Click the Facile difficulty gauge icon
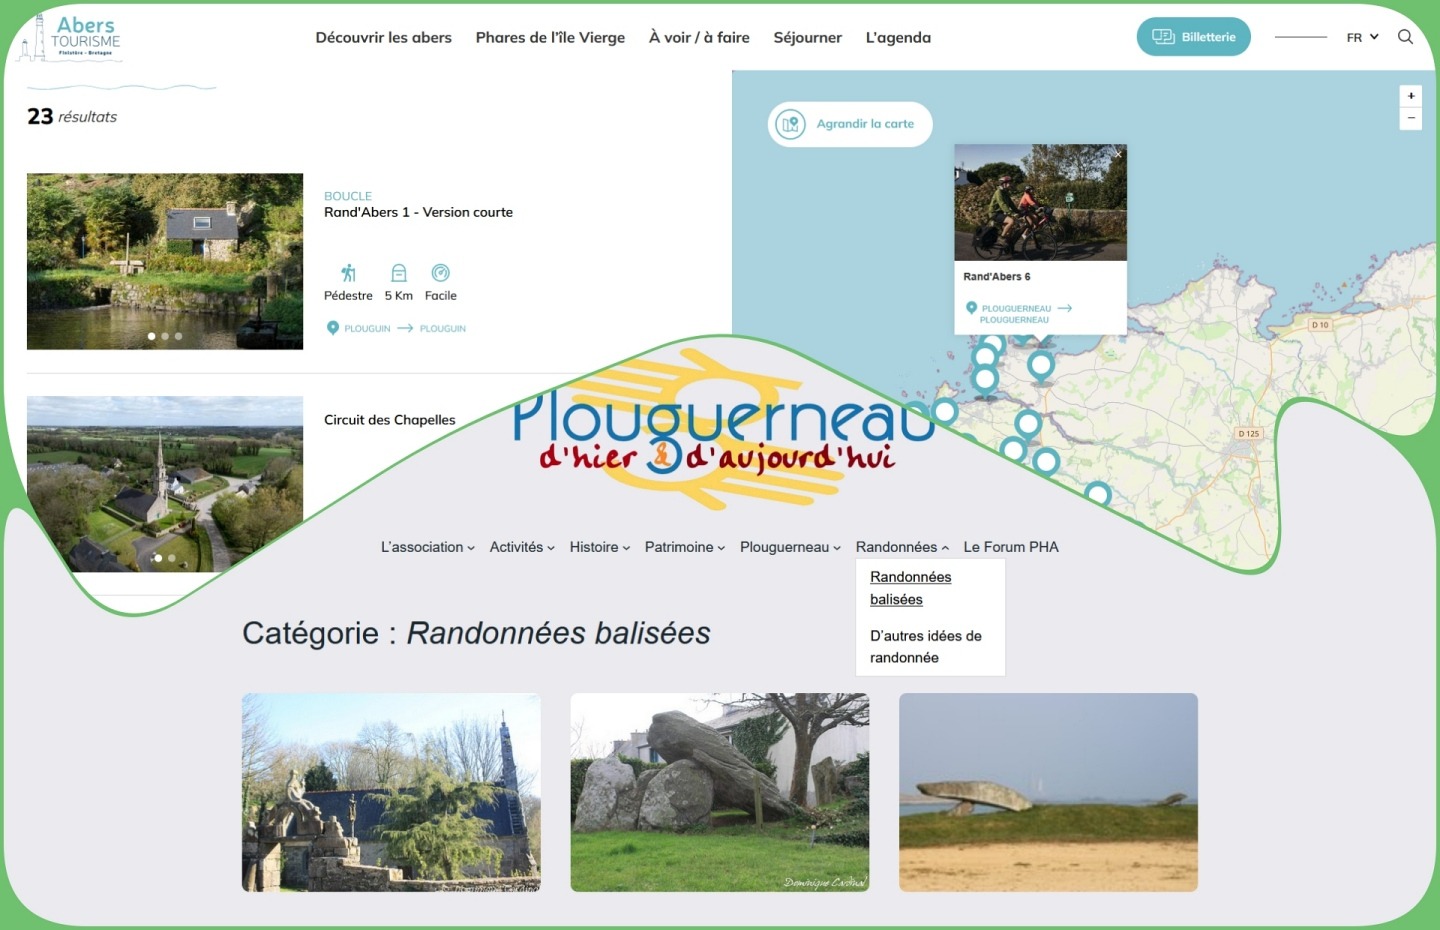 (x=440, y=271)
